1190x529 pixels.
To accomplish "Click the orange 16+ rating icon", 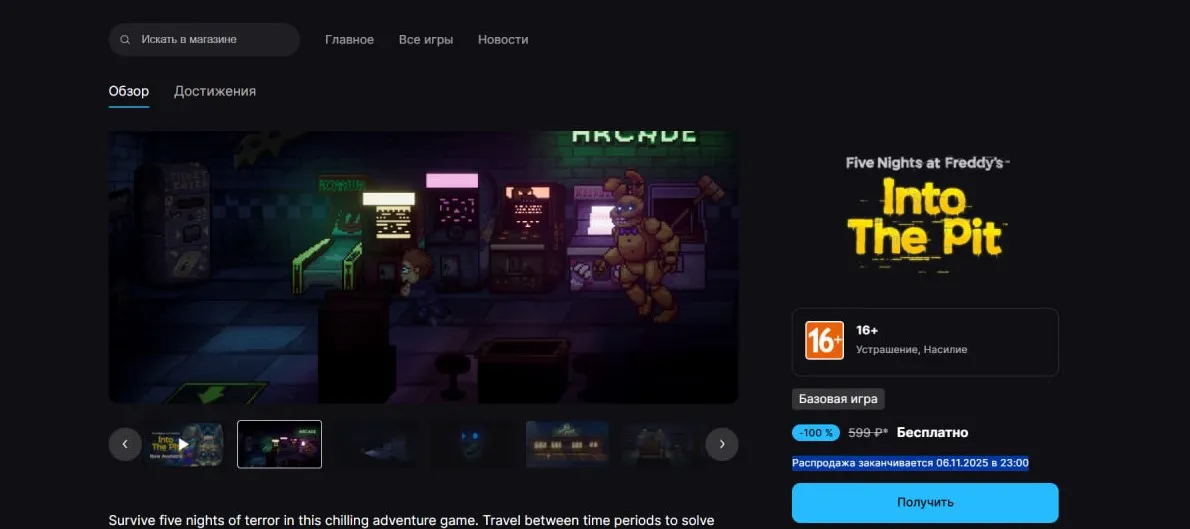I will tap(824, 340).
